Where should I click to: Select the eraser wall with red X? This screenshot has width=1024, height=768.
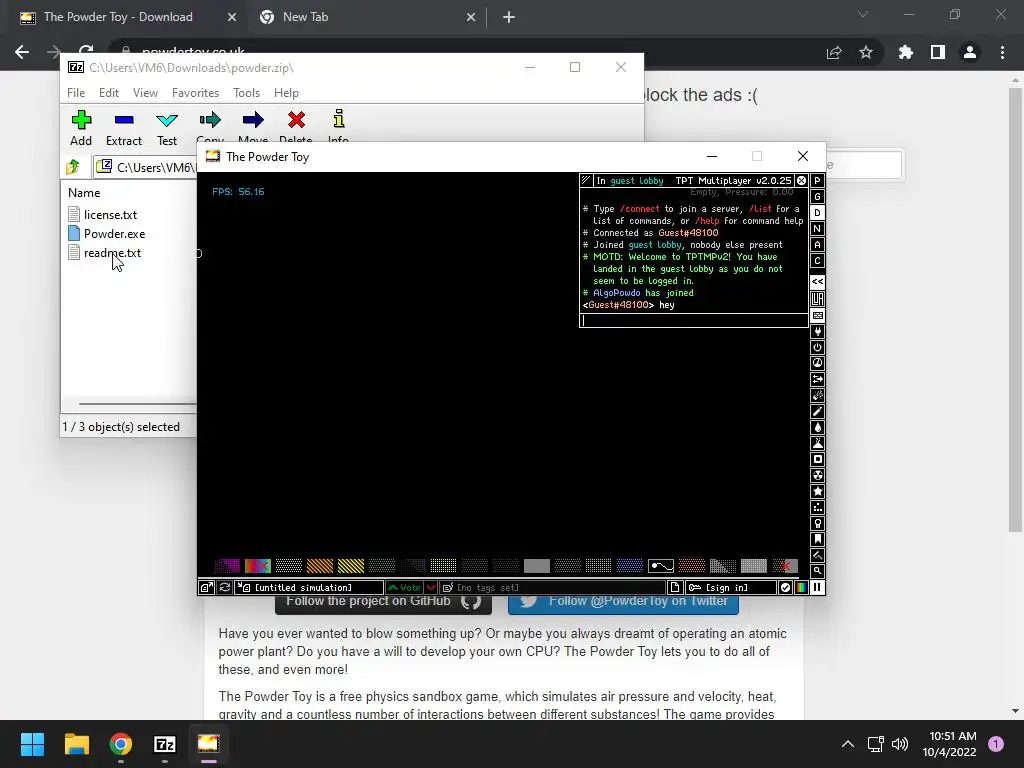(784, 566)
